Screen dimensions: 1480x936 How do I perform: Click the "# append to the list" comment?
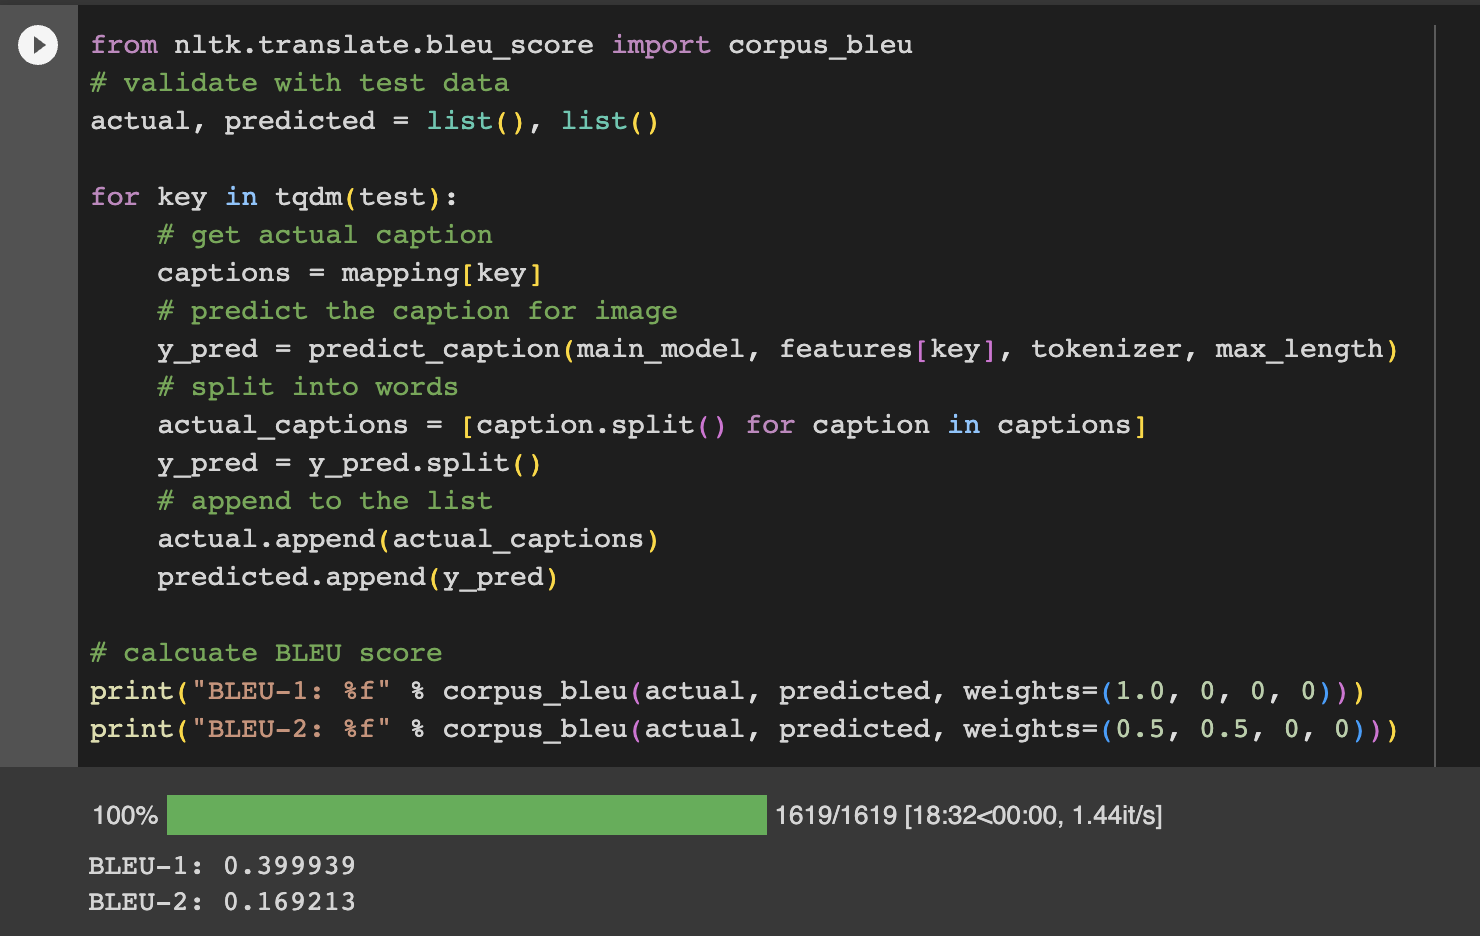click(x=325, y=501)
